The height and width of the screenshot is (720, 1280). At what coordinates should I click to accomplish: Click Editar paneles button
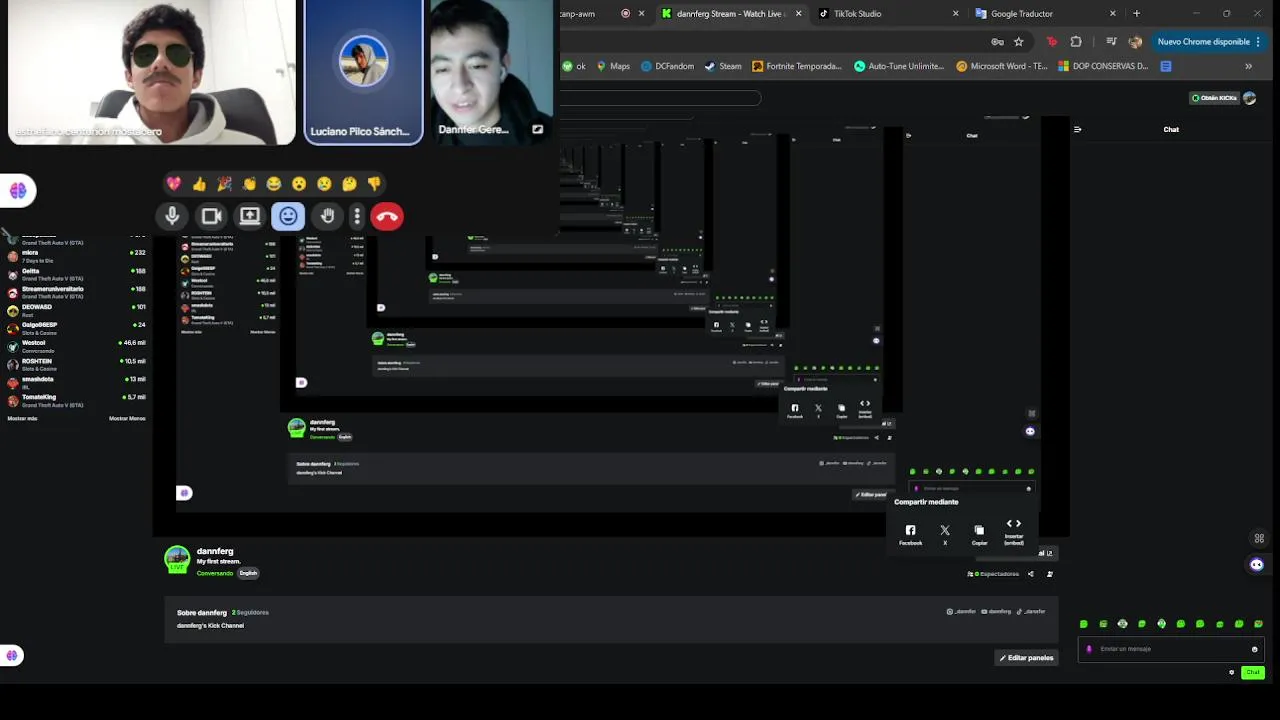[1027, 658]
